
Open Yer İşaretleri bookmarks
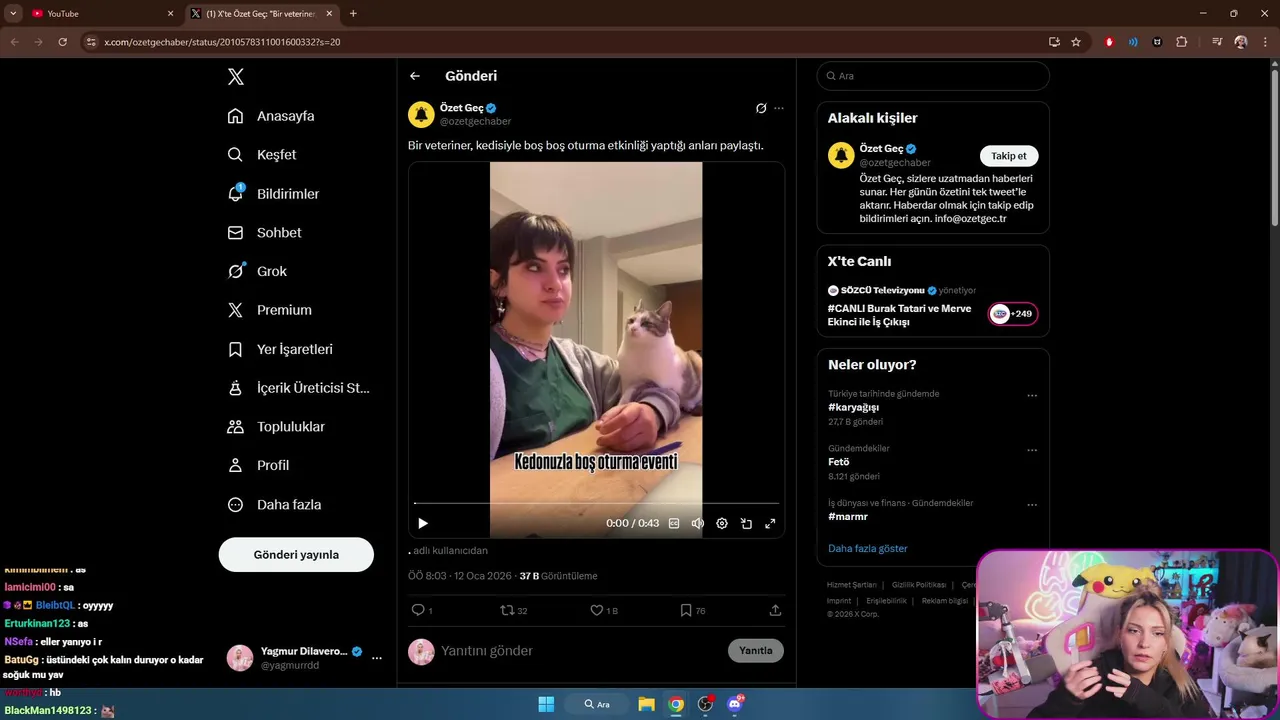tap(280, 349)
